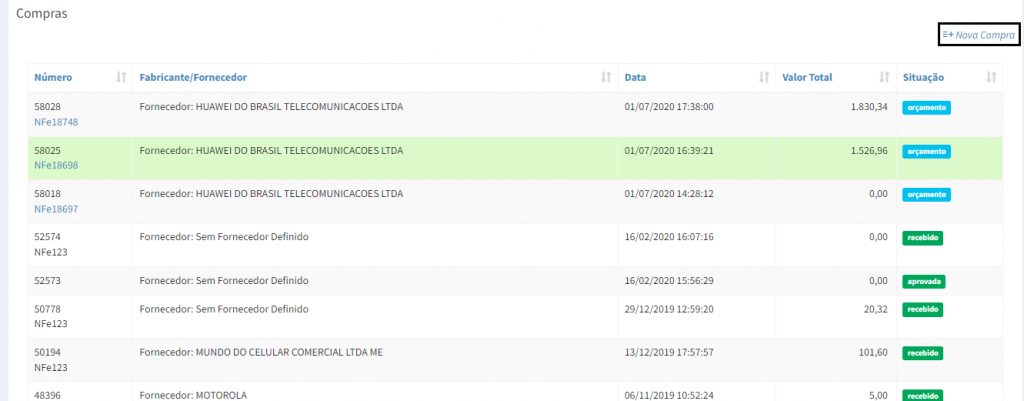Screen dimensions: 1024x401
Task: Click recebido badge for purchase 50194
Action: click(x=923, y=353)
